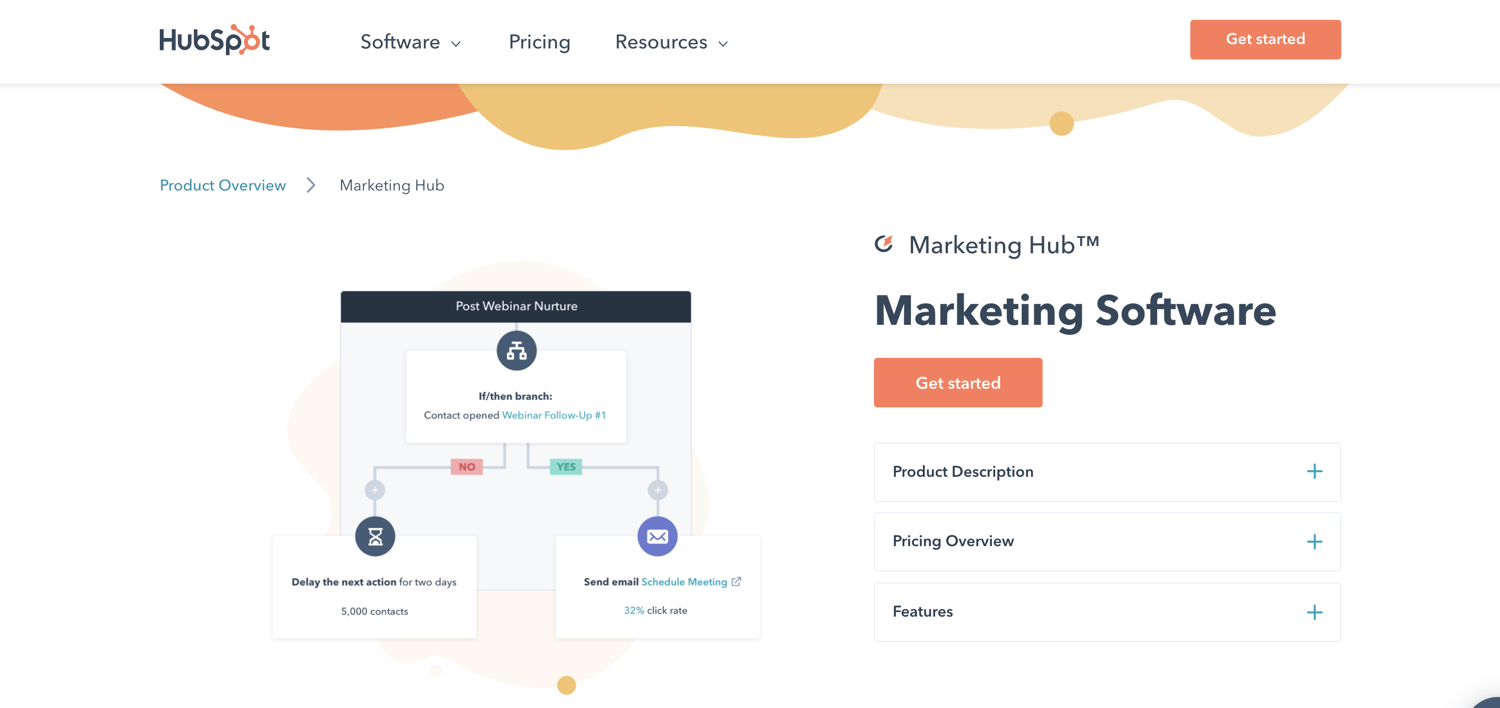This screenshot has width=1500, height=708.
Task: Click the Marketing Software heading
Action: coord(1075,310)
